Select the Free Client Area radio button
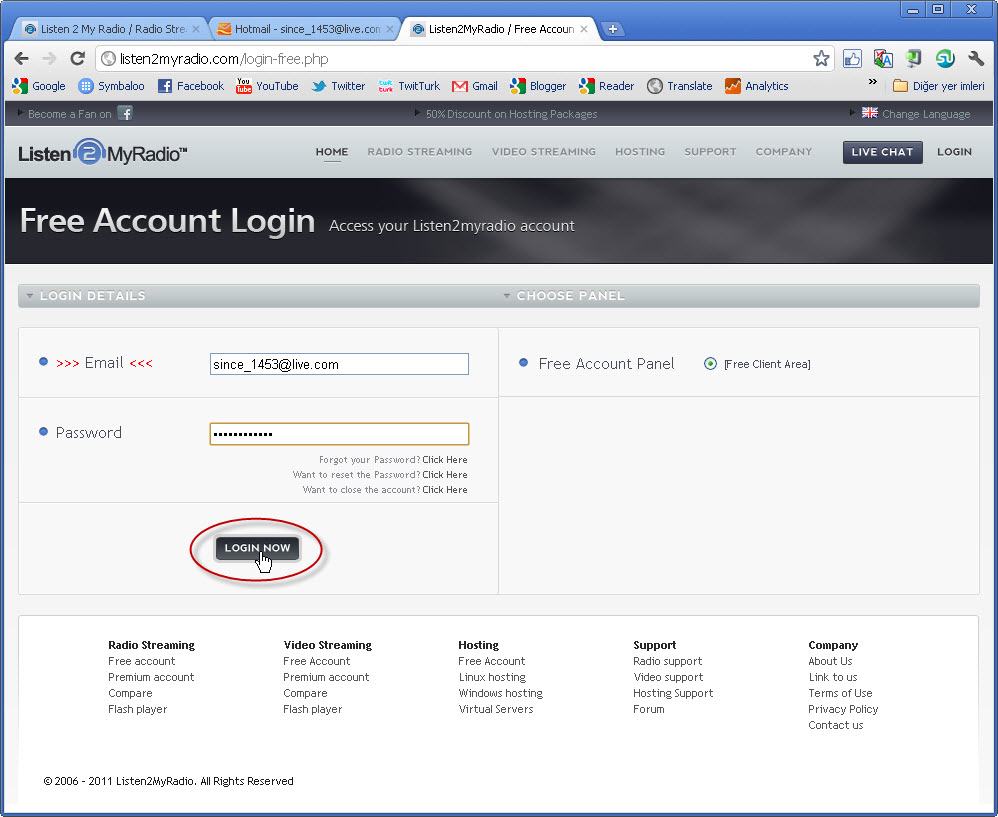998x817 pixels. 710,363
